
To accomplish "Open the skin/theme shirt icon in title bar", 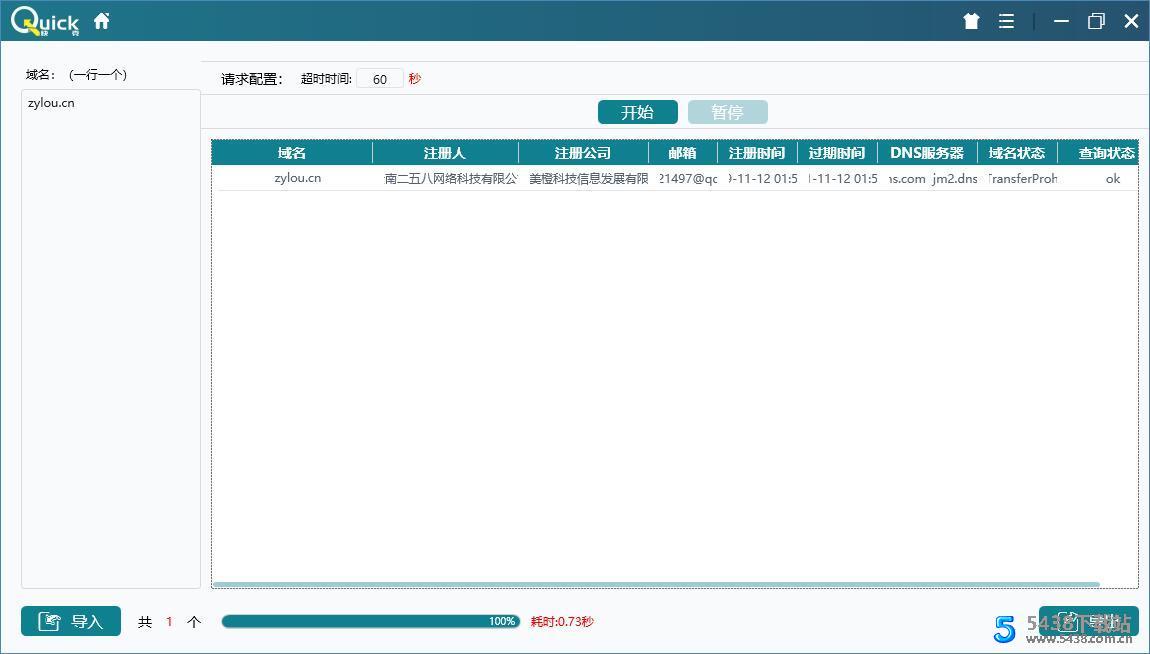I will [x=970, y=20].
